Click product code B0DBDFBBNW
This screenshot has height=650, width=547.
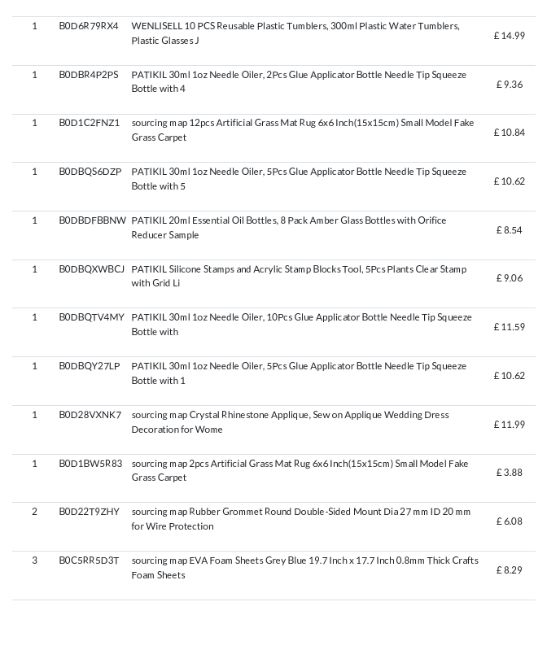click(x=92, y=221)
